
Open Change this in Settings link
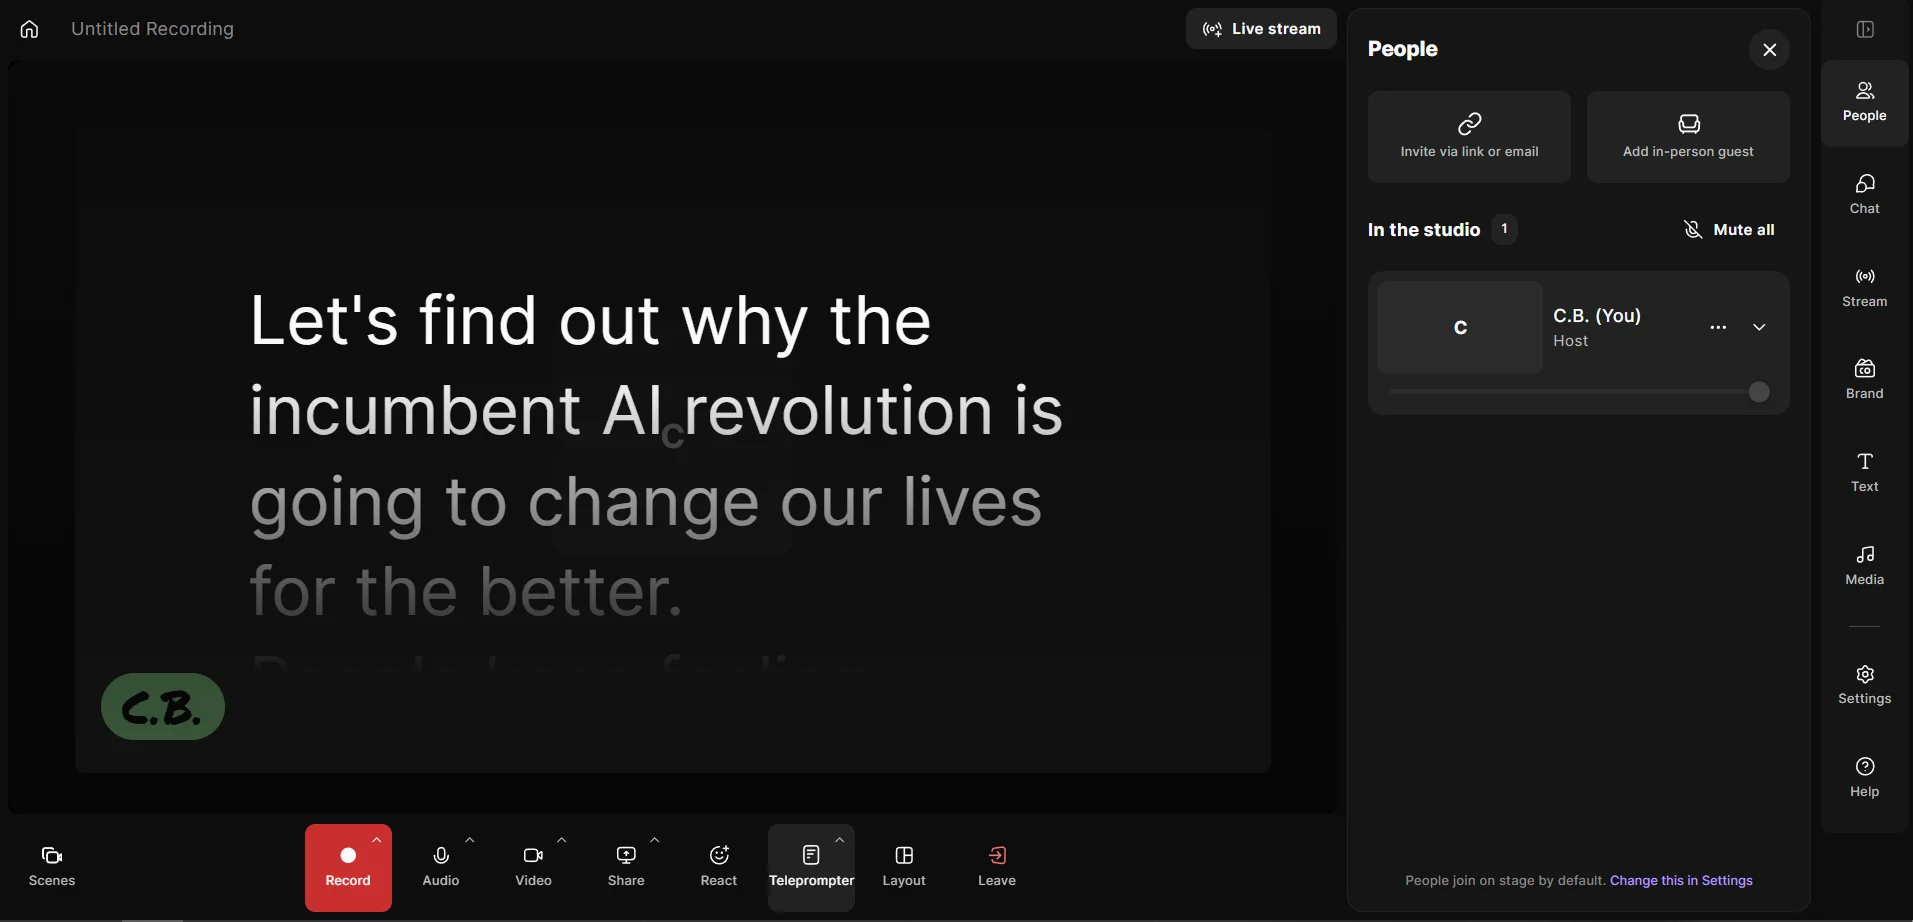[1681, 881]
